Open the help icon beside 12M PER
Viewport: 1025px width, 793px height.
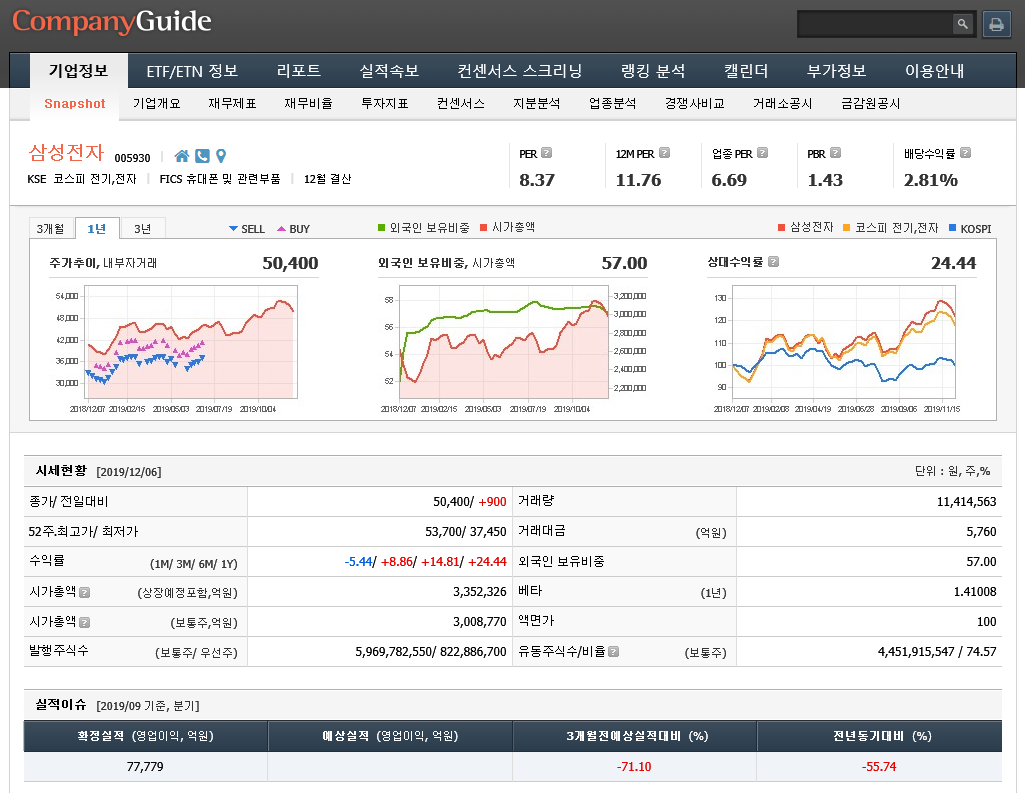[664, 152]
